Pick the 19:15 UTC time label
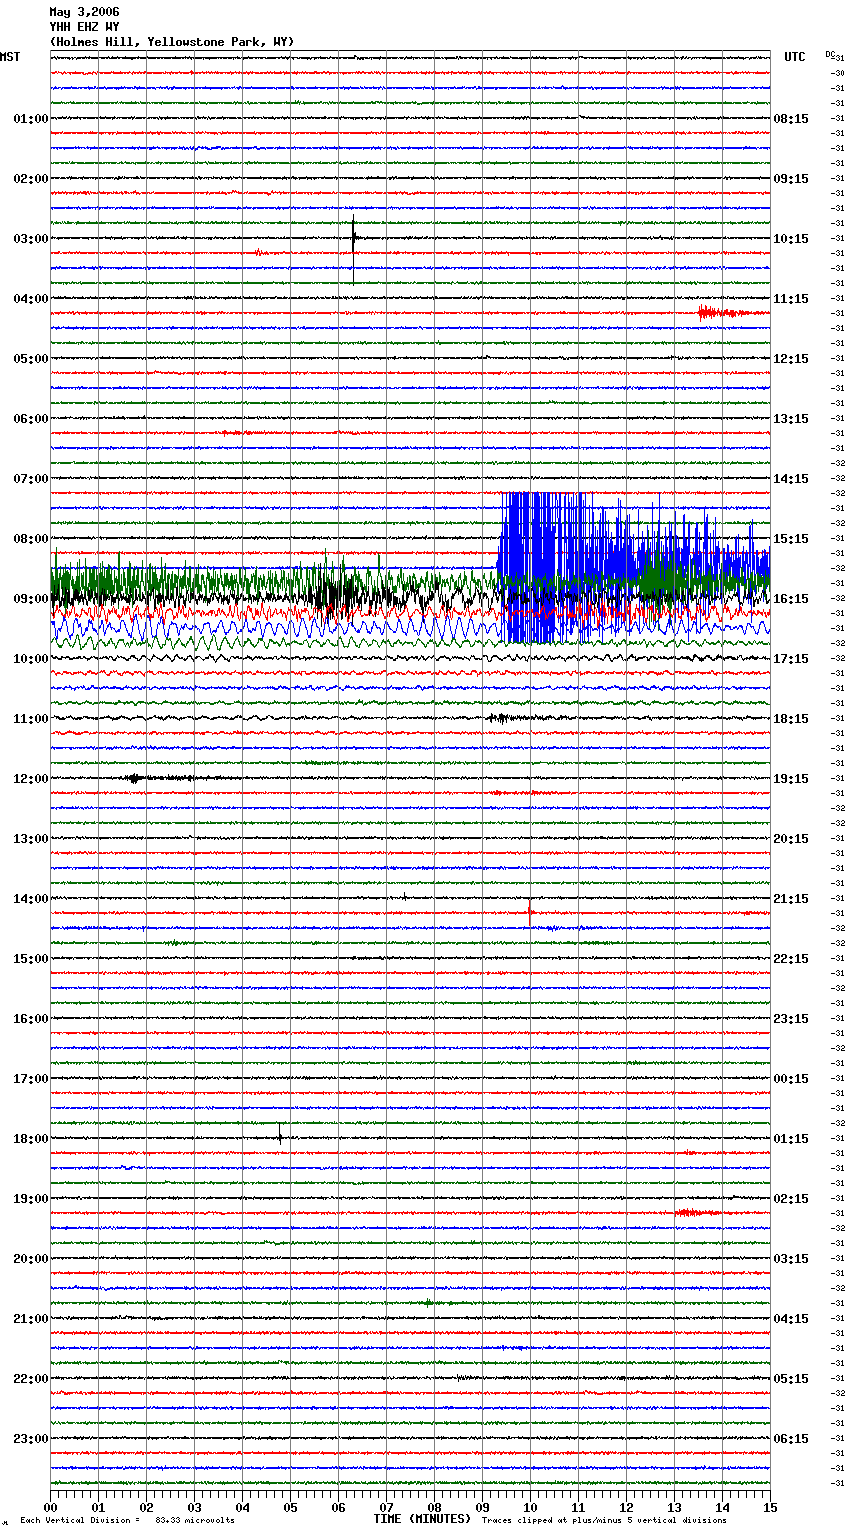Viewport: 850px width, 1534px height. pyautogui.click(x=791, y=779)
